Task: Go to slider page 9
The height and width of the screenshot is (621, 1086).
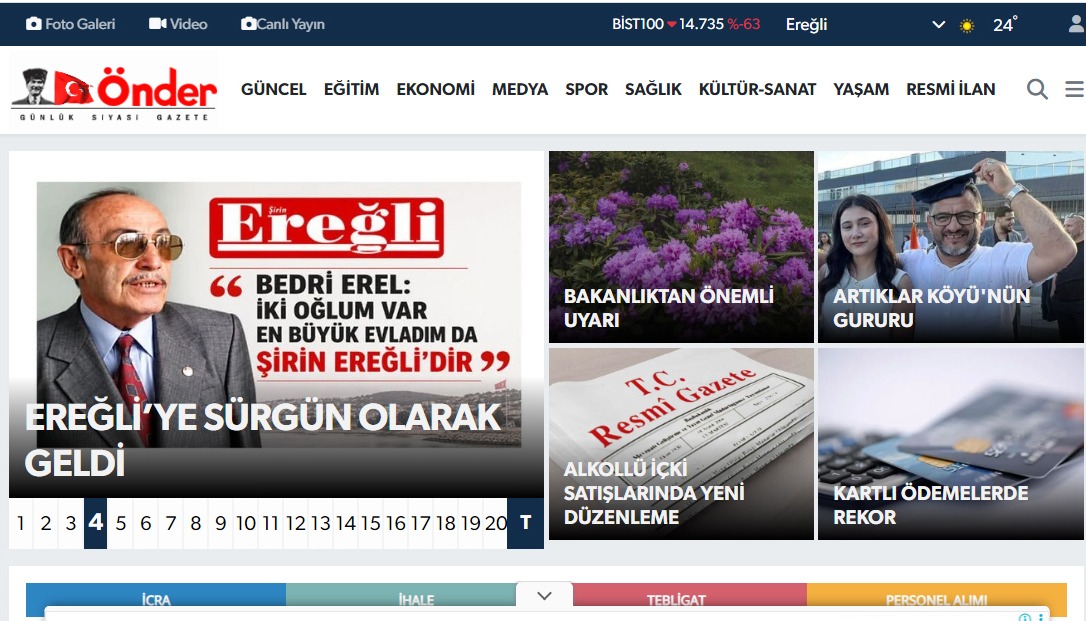Action: (220, 523)
